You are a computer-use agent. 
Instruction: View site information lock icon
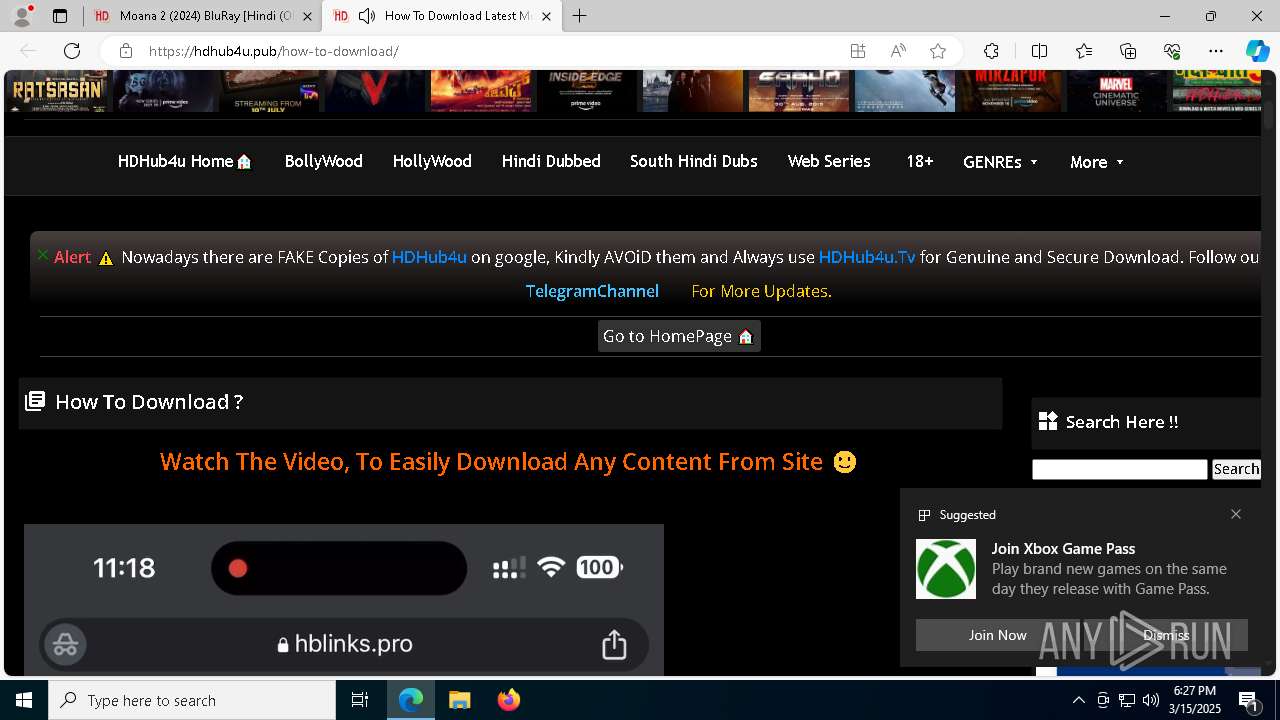(126, 51)
